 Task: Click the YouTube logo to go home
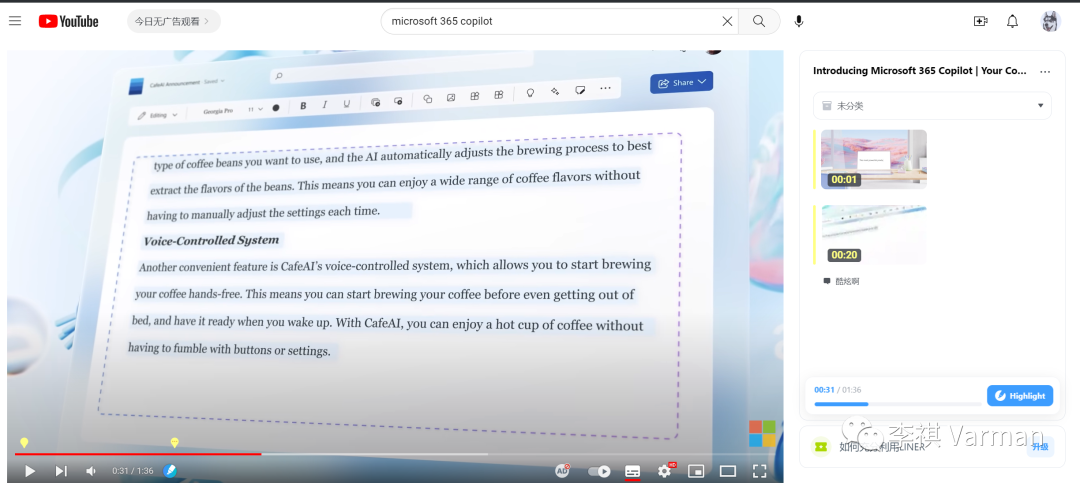click(68, 21)
